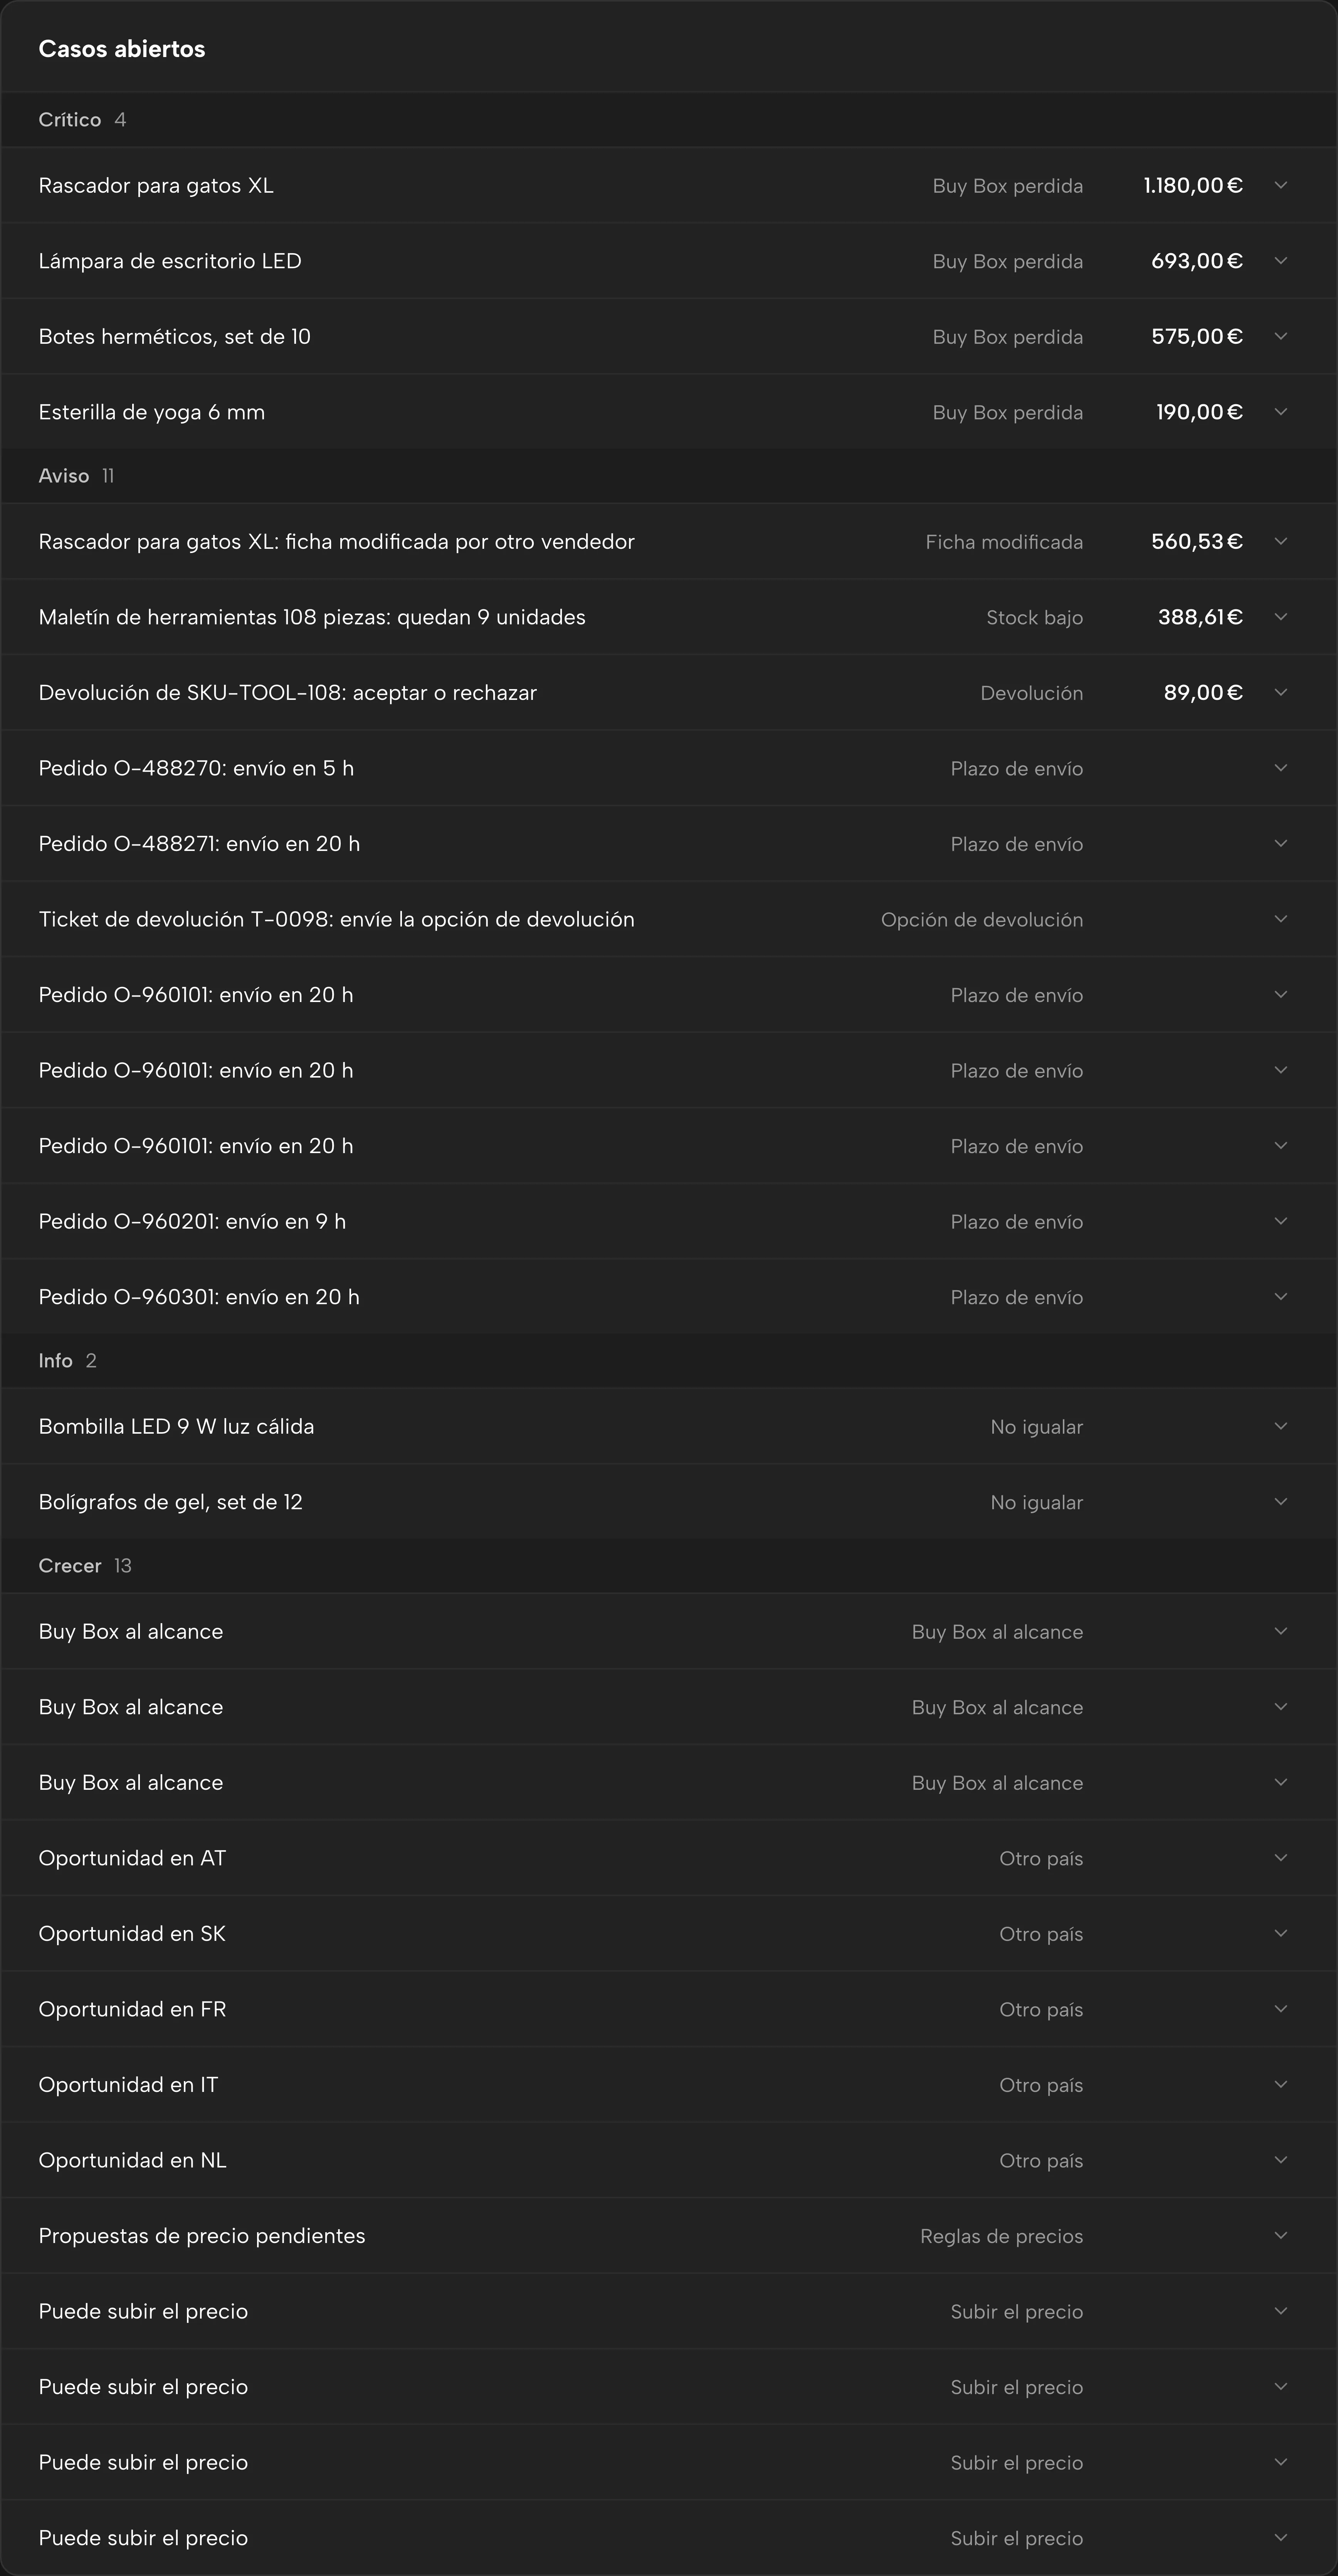Click the Crecer group header
The width and height of the screenshot is (1338, 2576).
669,1566
